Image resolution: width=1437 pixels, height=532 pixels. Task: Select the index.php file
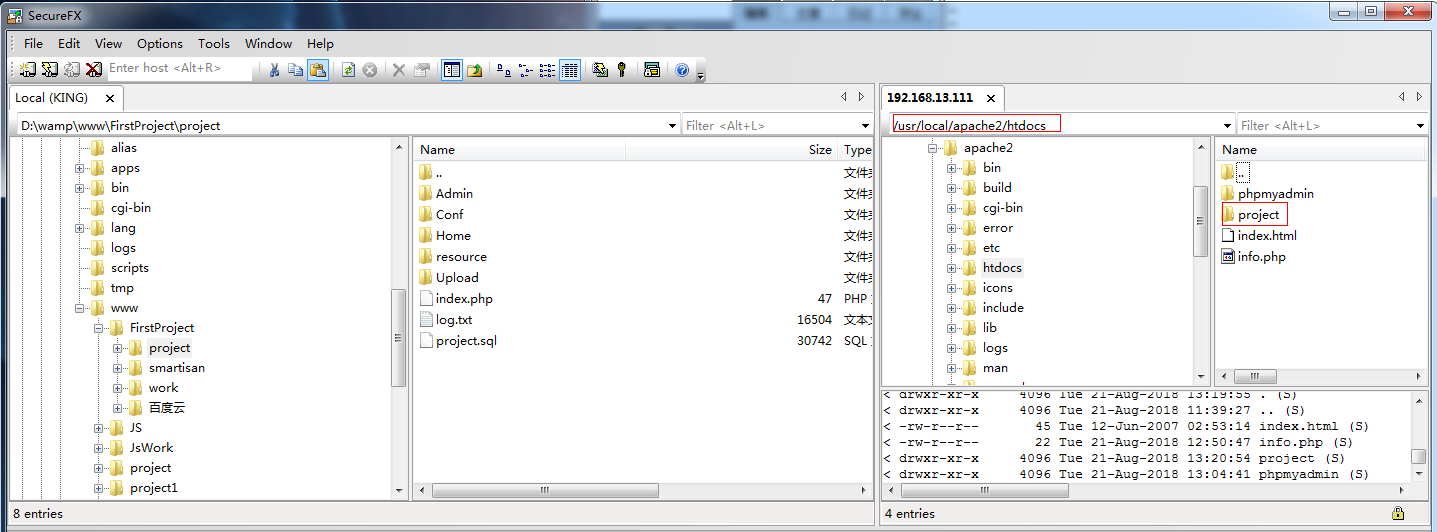coord(456,298)
